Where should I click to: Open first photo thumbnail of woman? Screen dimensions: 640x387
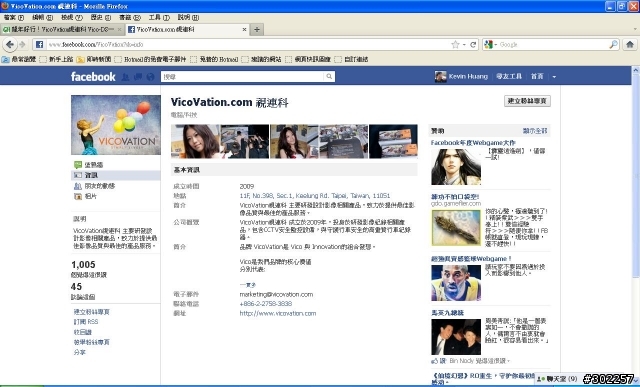(x=195, y=141)
